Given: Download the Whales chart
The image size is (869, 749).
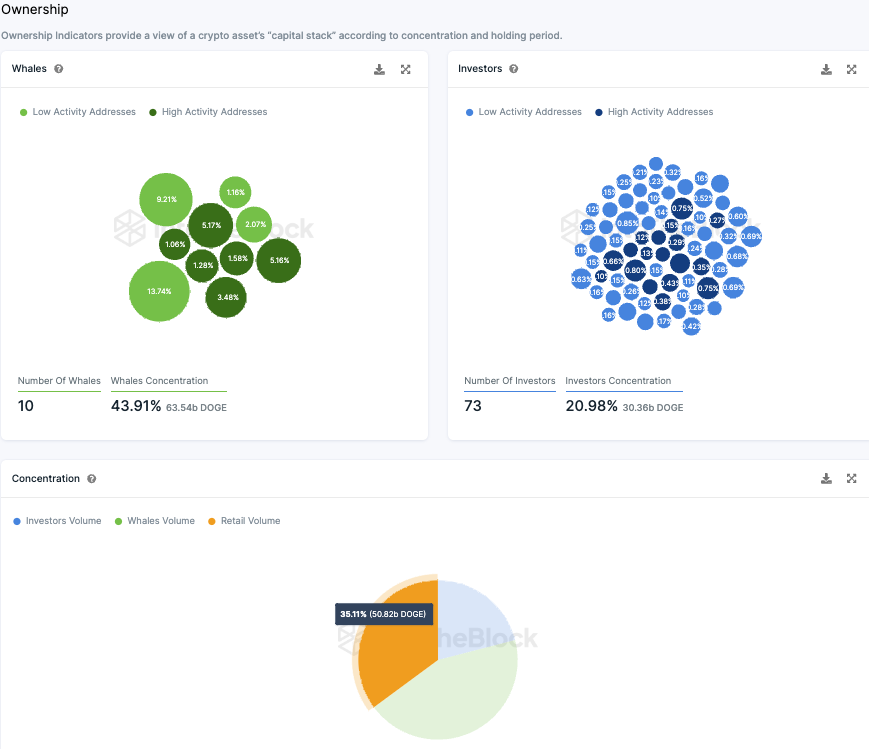Looking at the screenshot, I should pyautogui.click(x=379, y=69).
